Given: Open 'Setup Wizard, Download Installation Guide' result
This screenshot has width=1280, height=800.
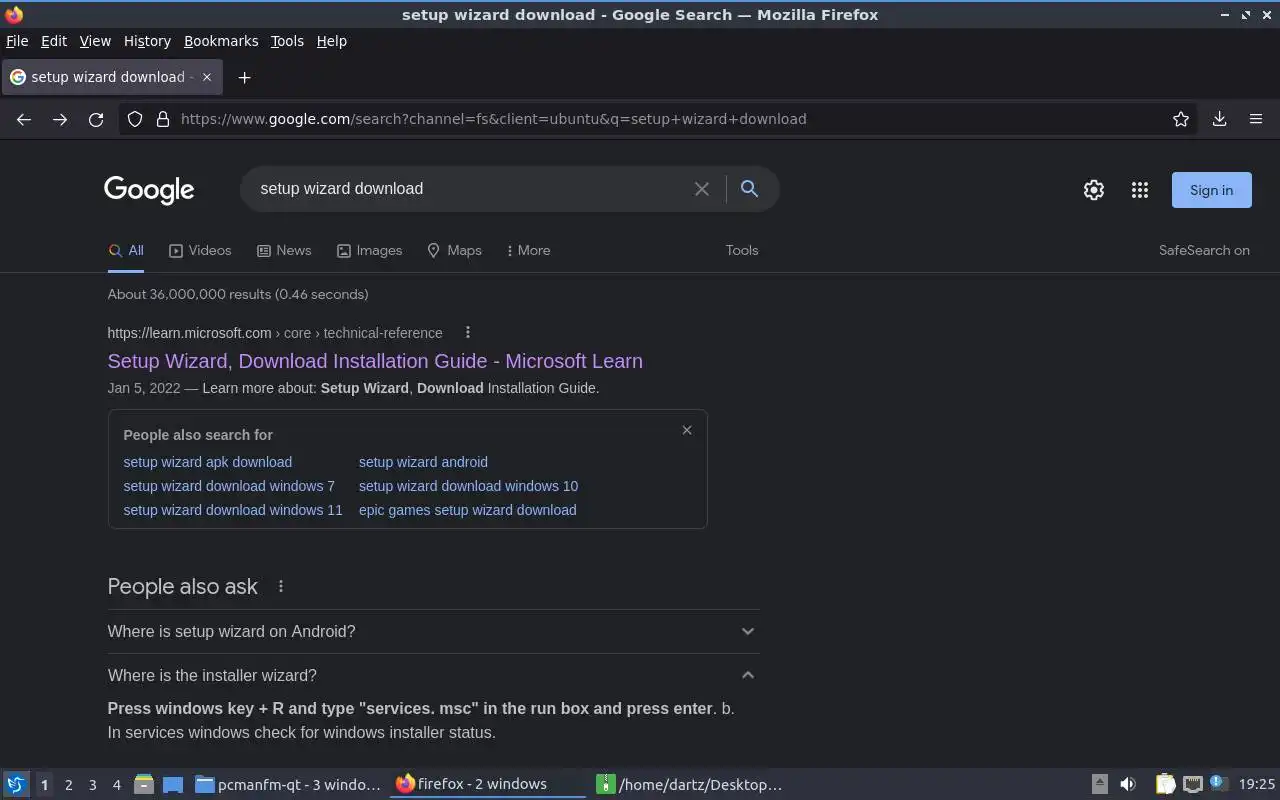Looking at the screenshot, I should (x=375, y=361).
